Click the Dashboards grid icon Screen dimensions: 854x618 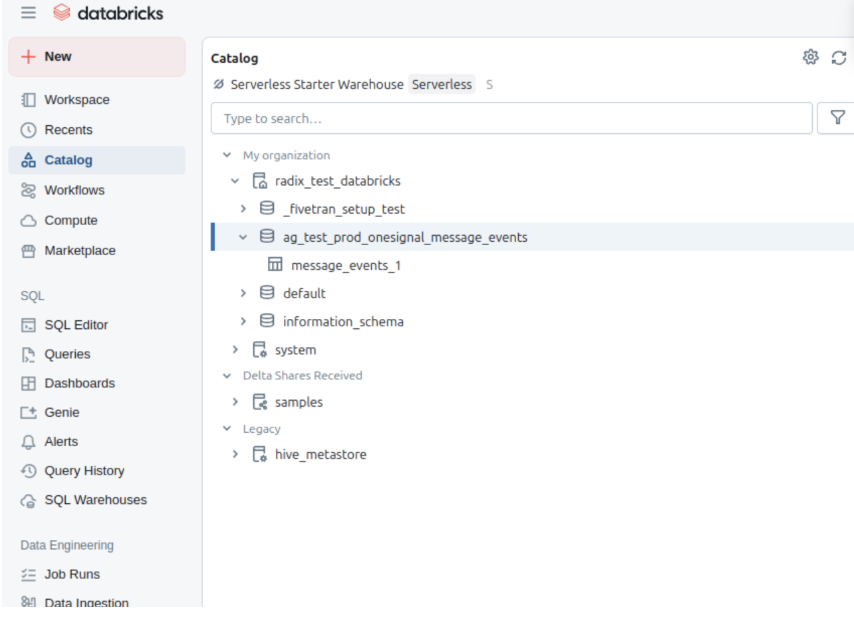(28, 383)
